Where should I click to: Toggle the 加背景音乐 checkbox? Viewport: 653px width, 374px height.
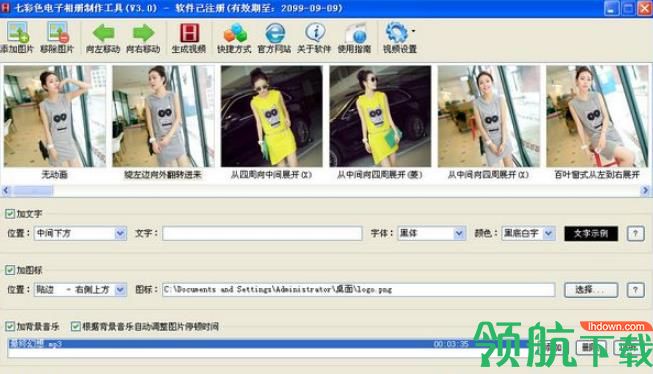[10, 327]
